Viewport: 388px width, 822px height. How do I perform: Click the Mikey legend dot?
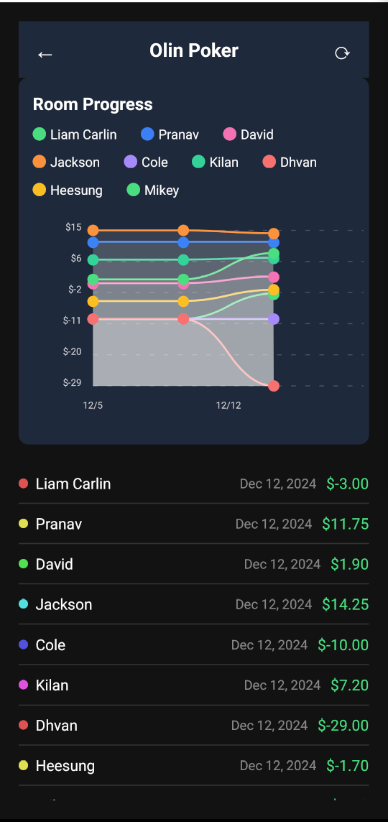coord(133,190)
